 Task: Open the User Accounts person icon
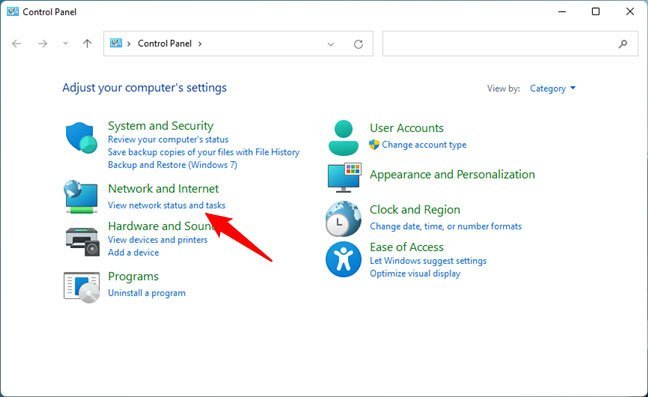click(x=343, y=138)
